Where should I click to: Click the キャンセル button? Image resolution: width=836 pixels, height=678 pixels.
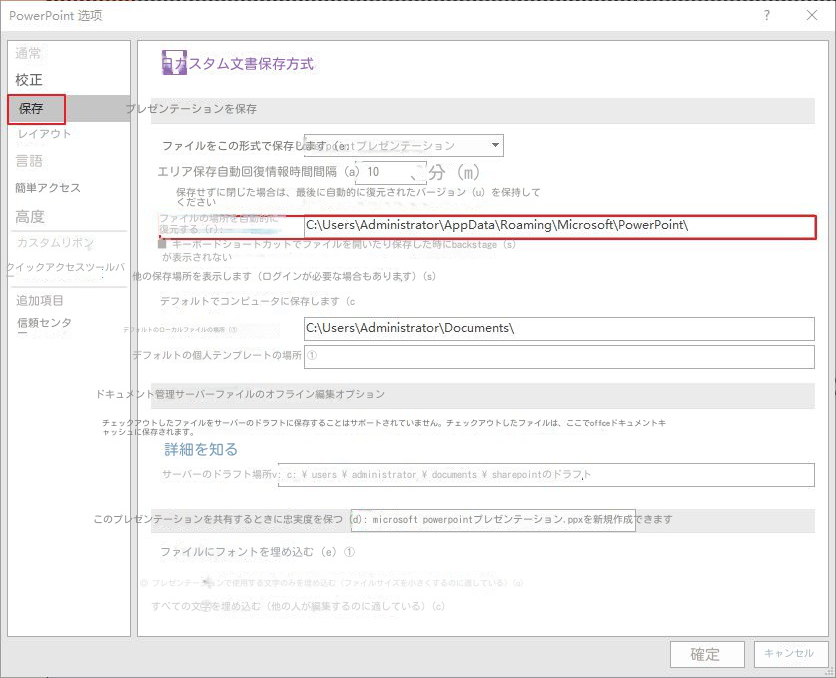[x=791, y=654]
